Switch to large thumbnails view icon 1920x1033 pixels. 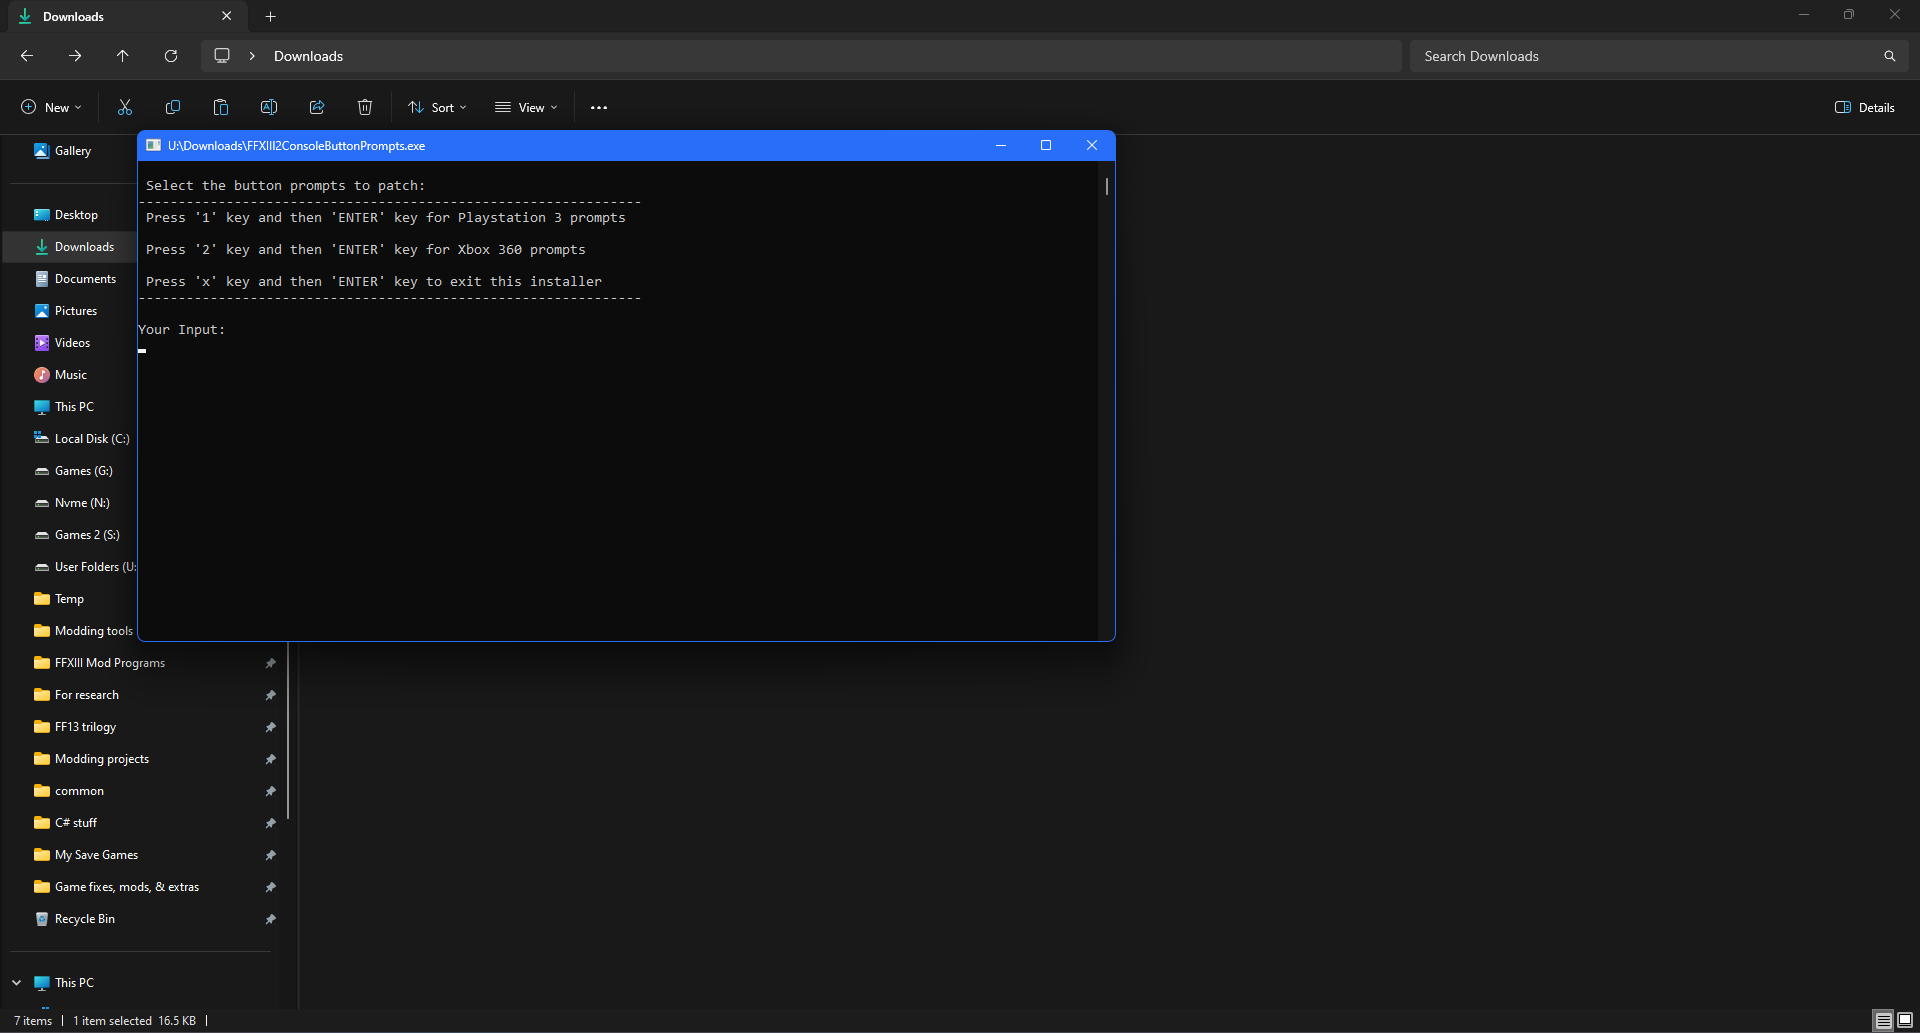[1905, 1020]
